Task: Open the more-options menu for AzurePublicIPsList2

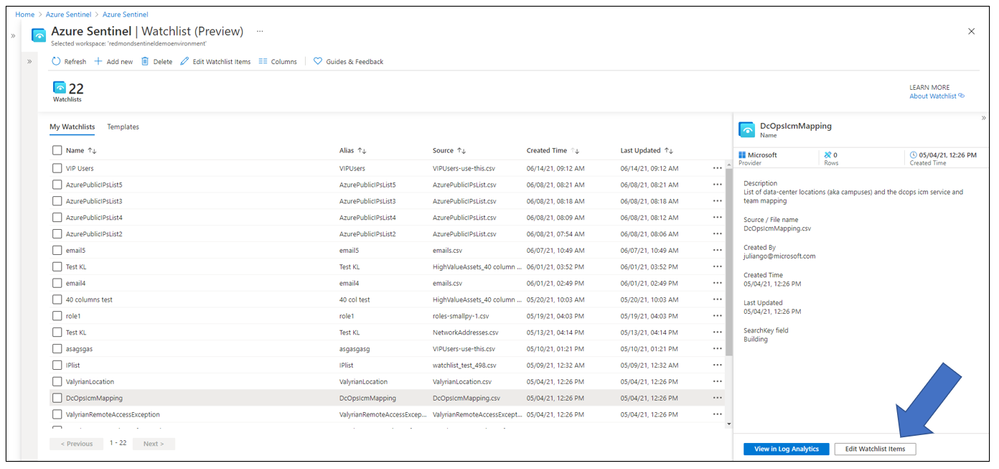Action: (718, 234)
